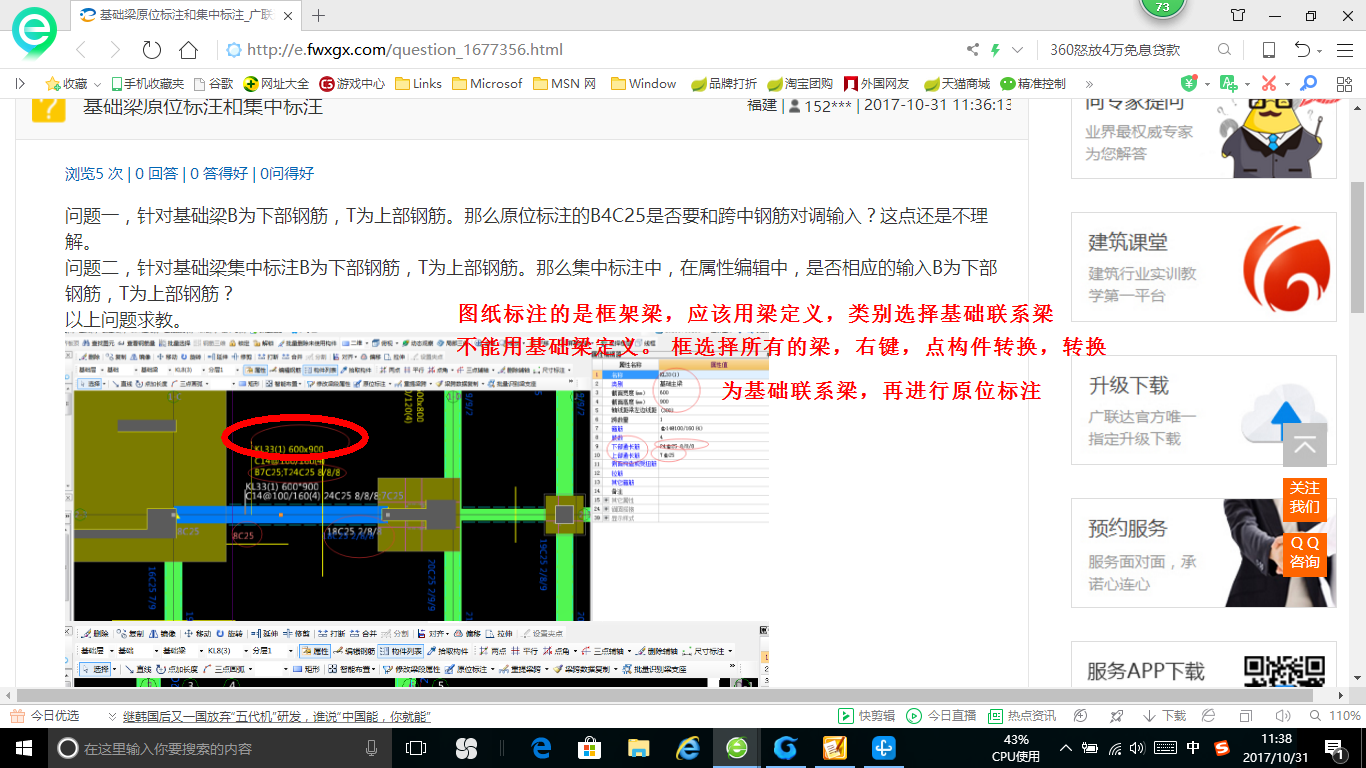Screen dimensions: 1366x768
Task: Open 品牌打折 bookmark
Action: [x=724, y=84]
